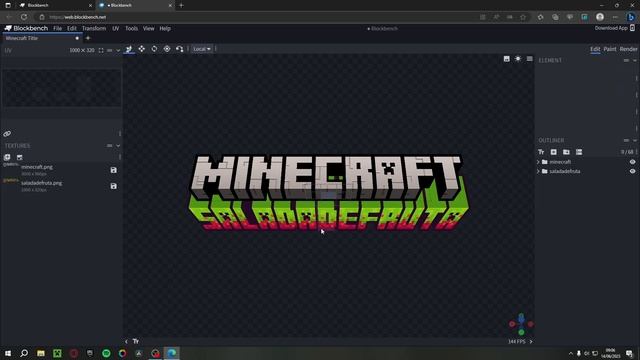The image size is (640, 360).
Task: Open the File menu
Action: [58, 28]
